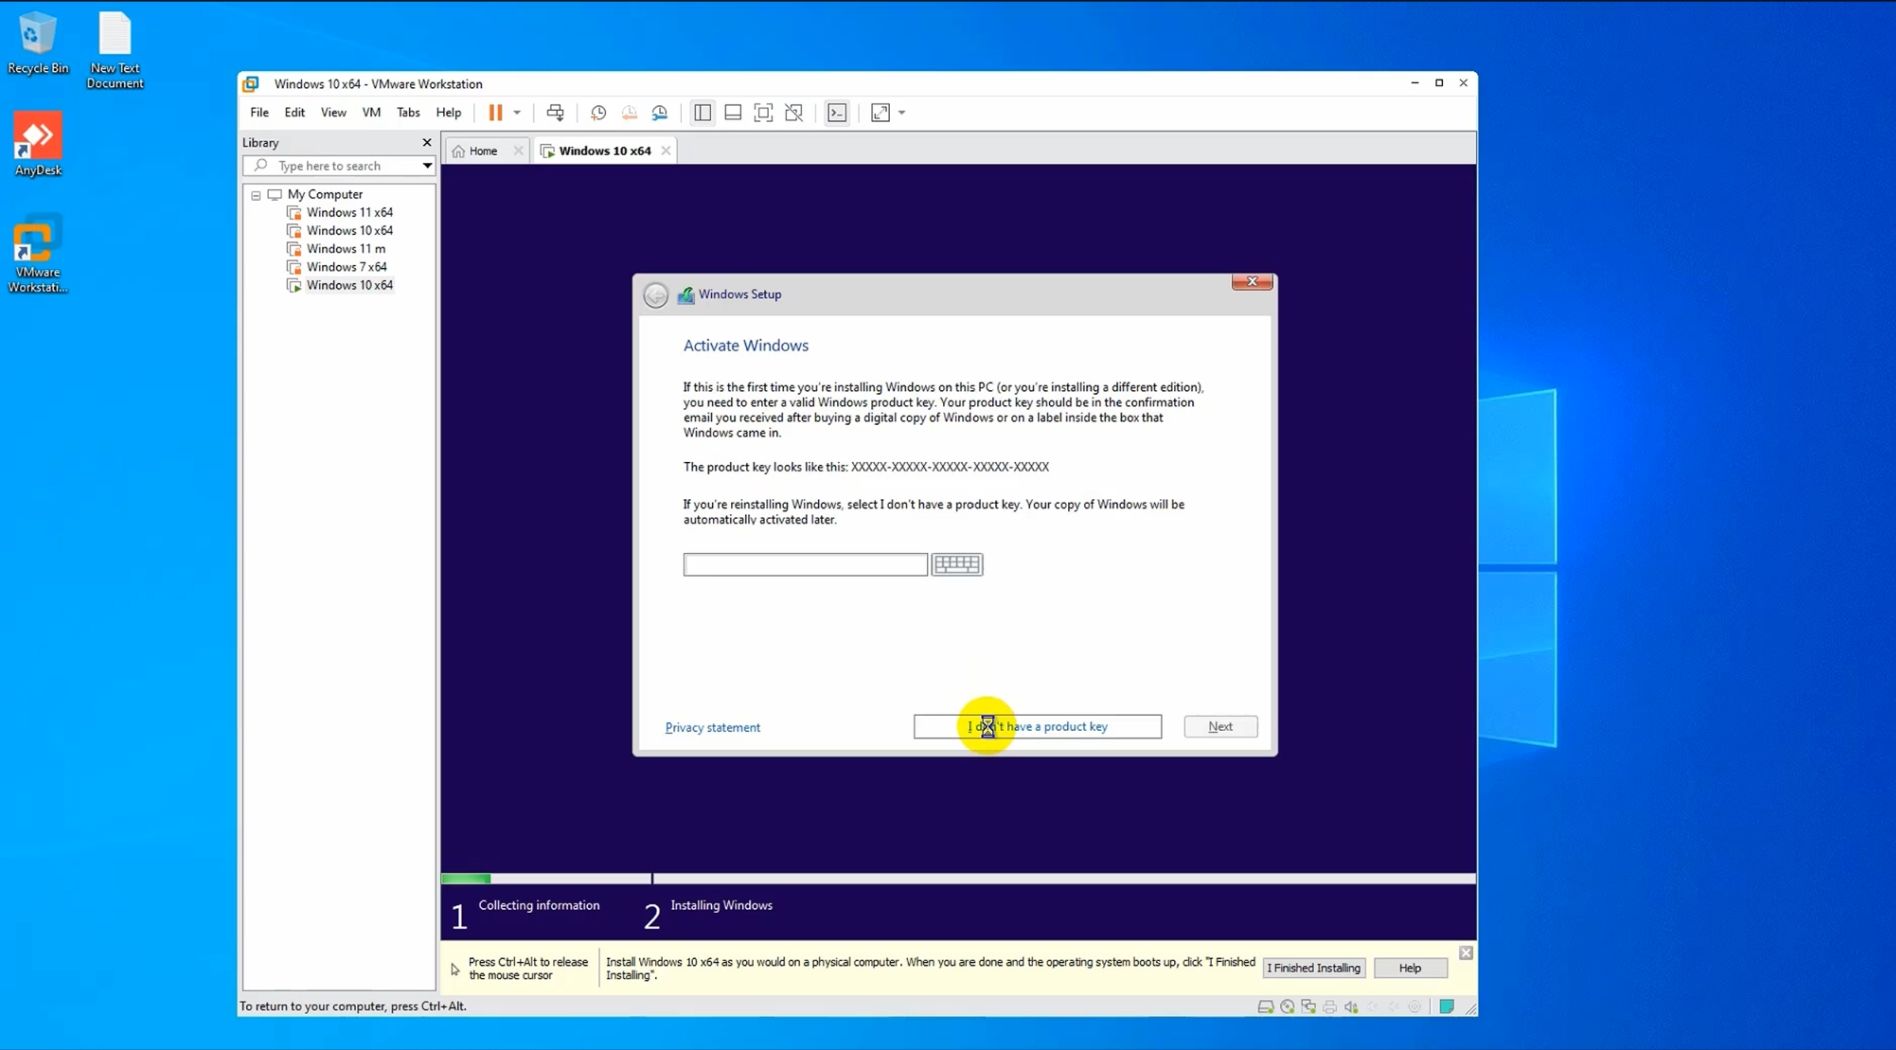Select the New Text Document desktop icon
The width and height of the screenshot is (1896, 1050).
click(114, 50)
